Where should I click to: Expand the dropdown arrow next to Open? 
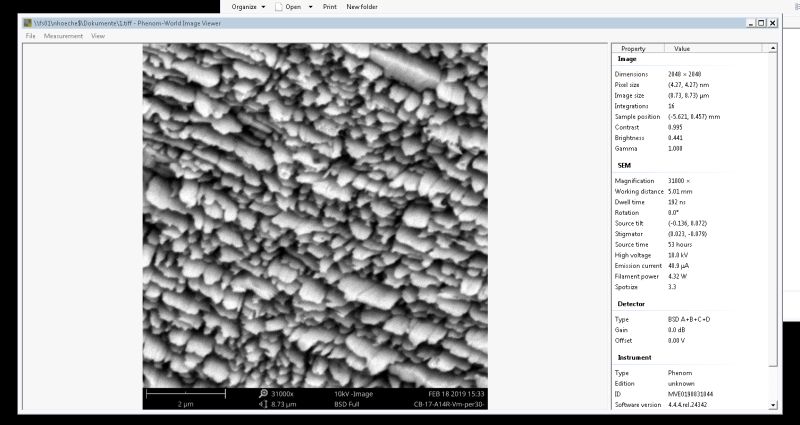[310, 7]
